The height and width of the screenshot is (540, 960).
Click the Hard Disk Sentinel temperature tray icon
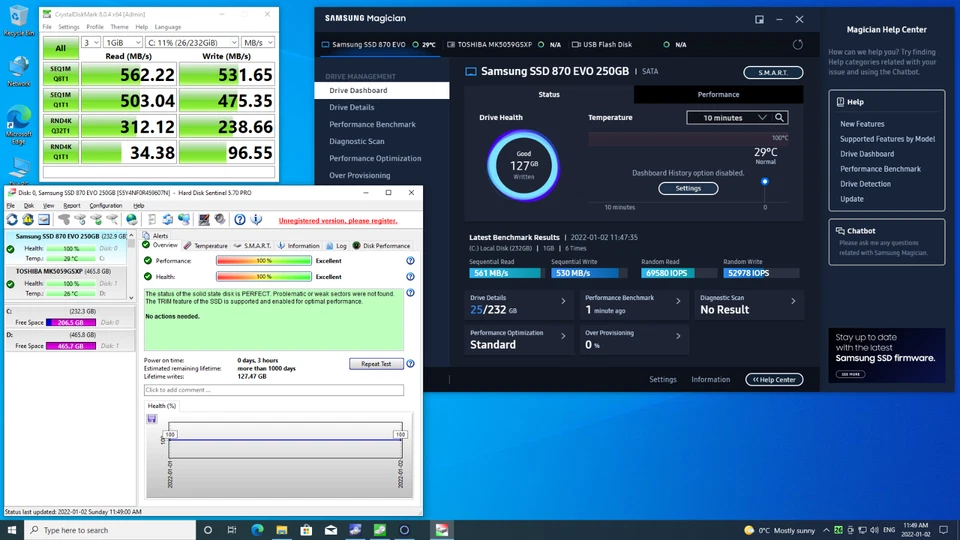tap(838, 530)
